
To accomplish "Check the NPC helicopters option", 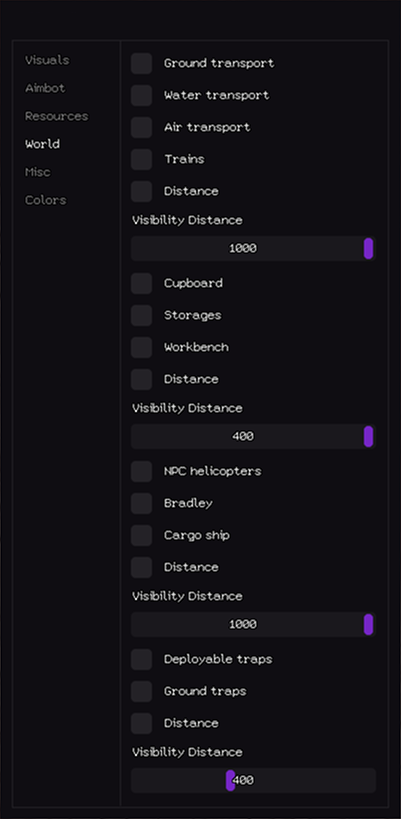I will coord(141,471).
